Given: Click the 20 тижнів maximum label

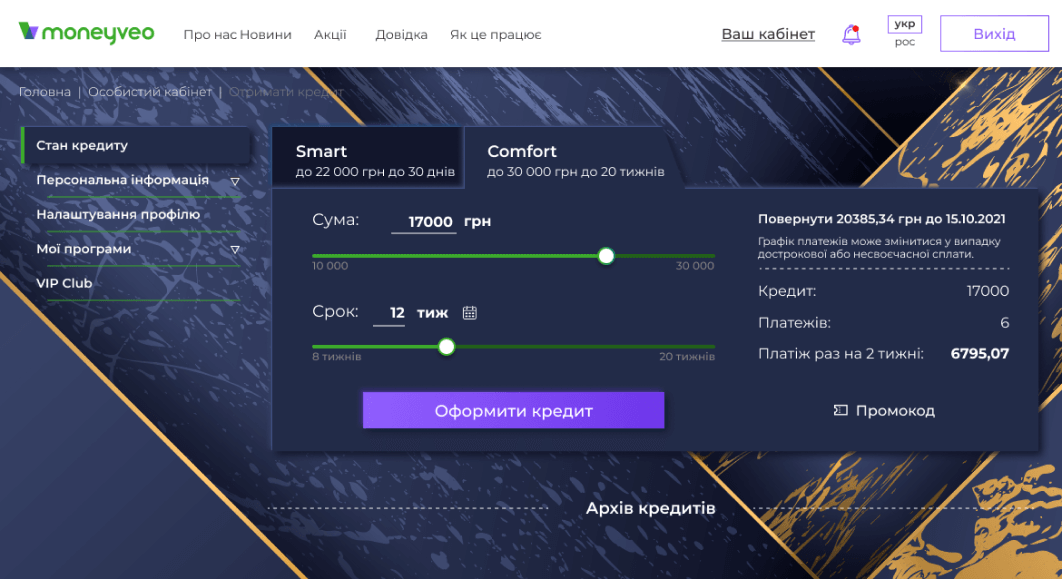Looking at the screenshot, I should click(687, 357).
